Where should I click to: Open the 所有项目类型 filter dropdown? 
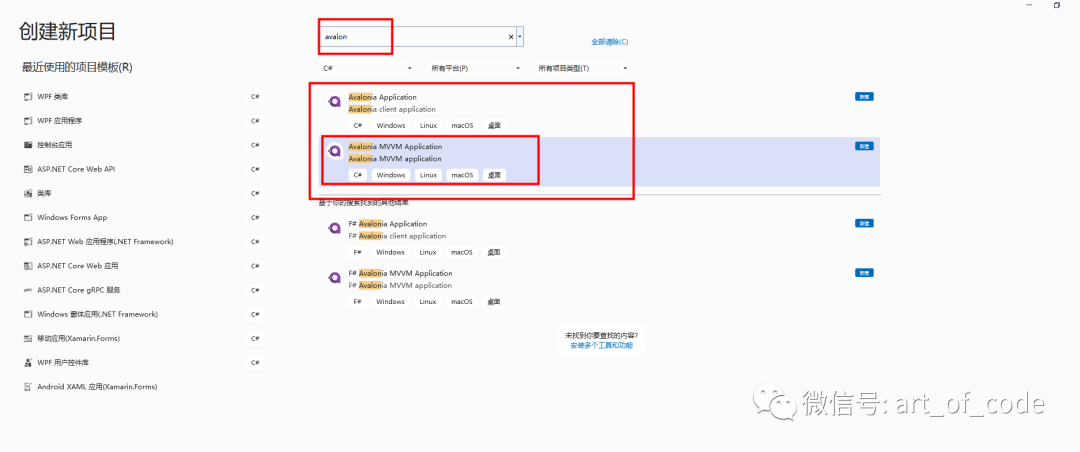click(x=583, y=68)
